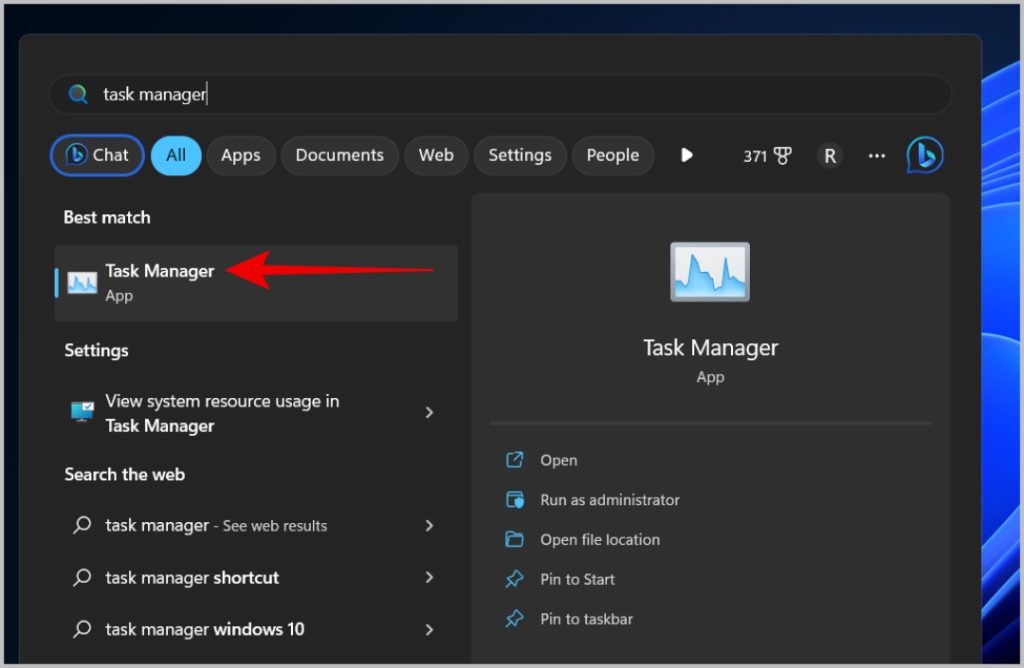This screenshot has height=668, width=1024.
Task: Expand 'task manager windows 10' suggestion chevron
Action: [x=429, y=629]
